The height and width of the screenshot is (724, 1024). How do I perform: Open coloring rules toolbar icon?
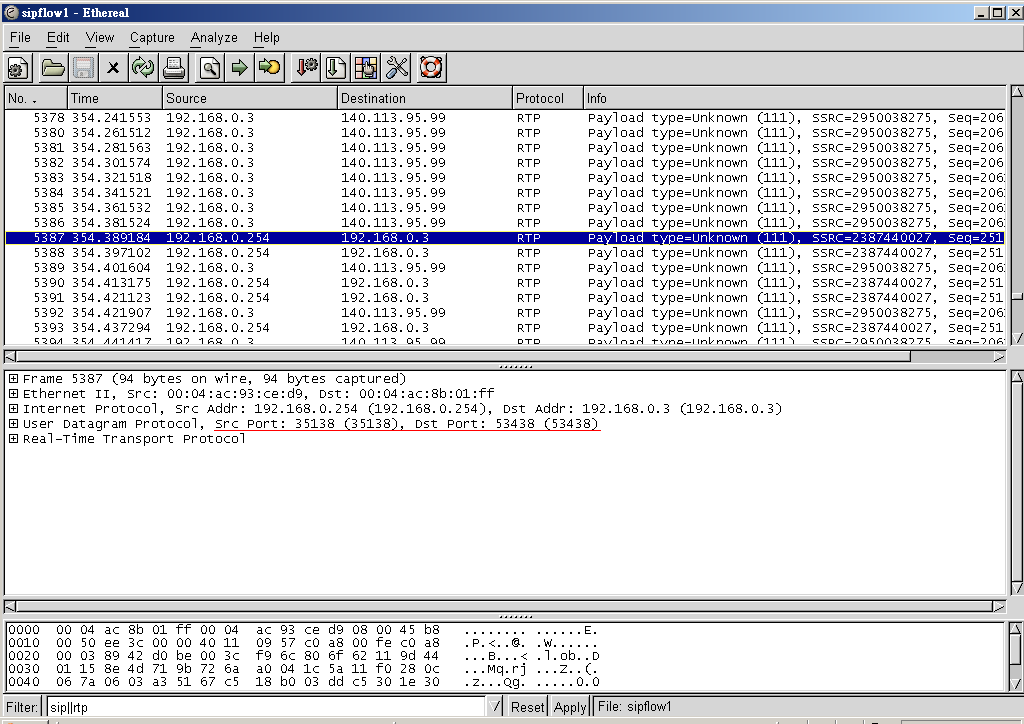[366, 68]
